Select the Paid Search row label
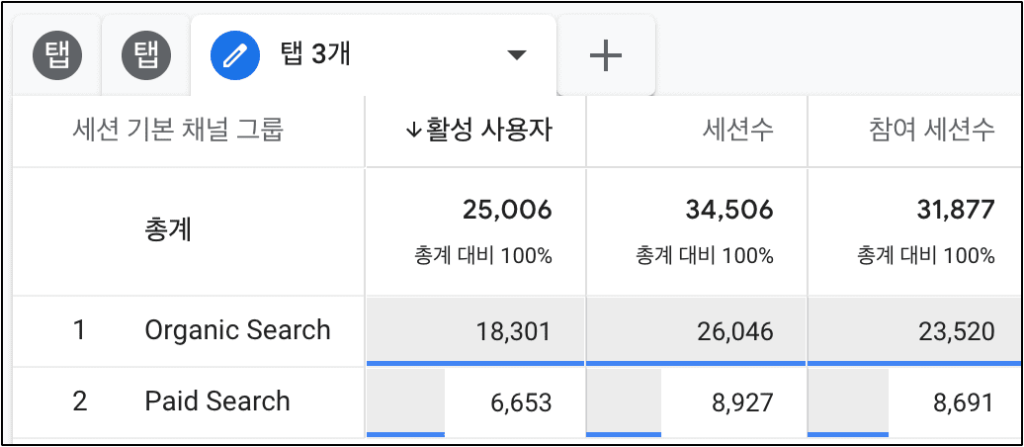The image size is (1024, 447). [217, 401]
